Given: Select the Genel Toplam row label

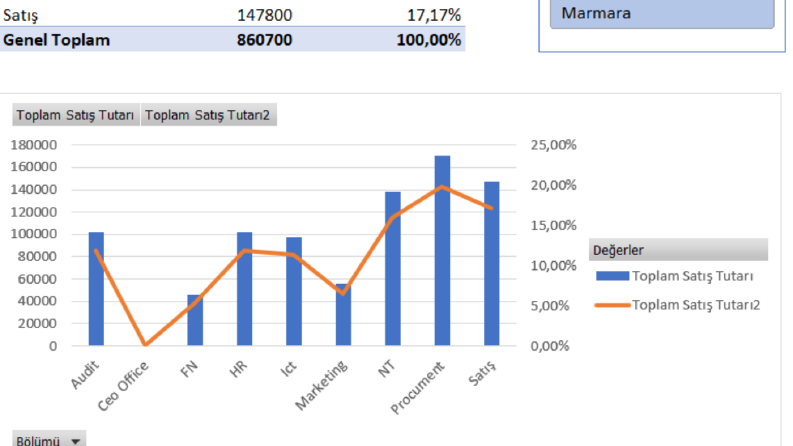Looking at the screenshot, I should (x=57, y=40).
